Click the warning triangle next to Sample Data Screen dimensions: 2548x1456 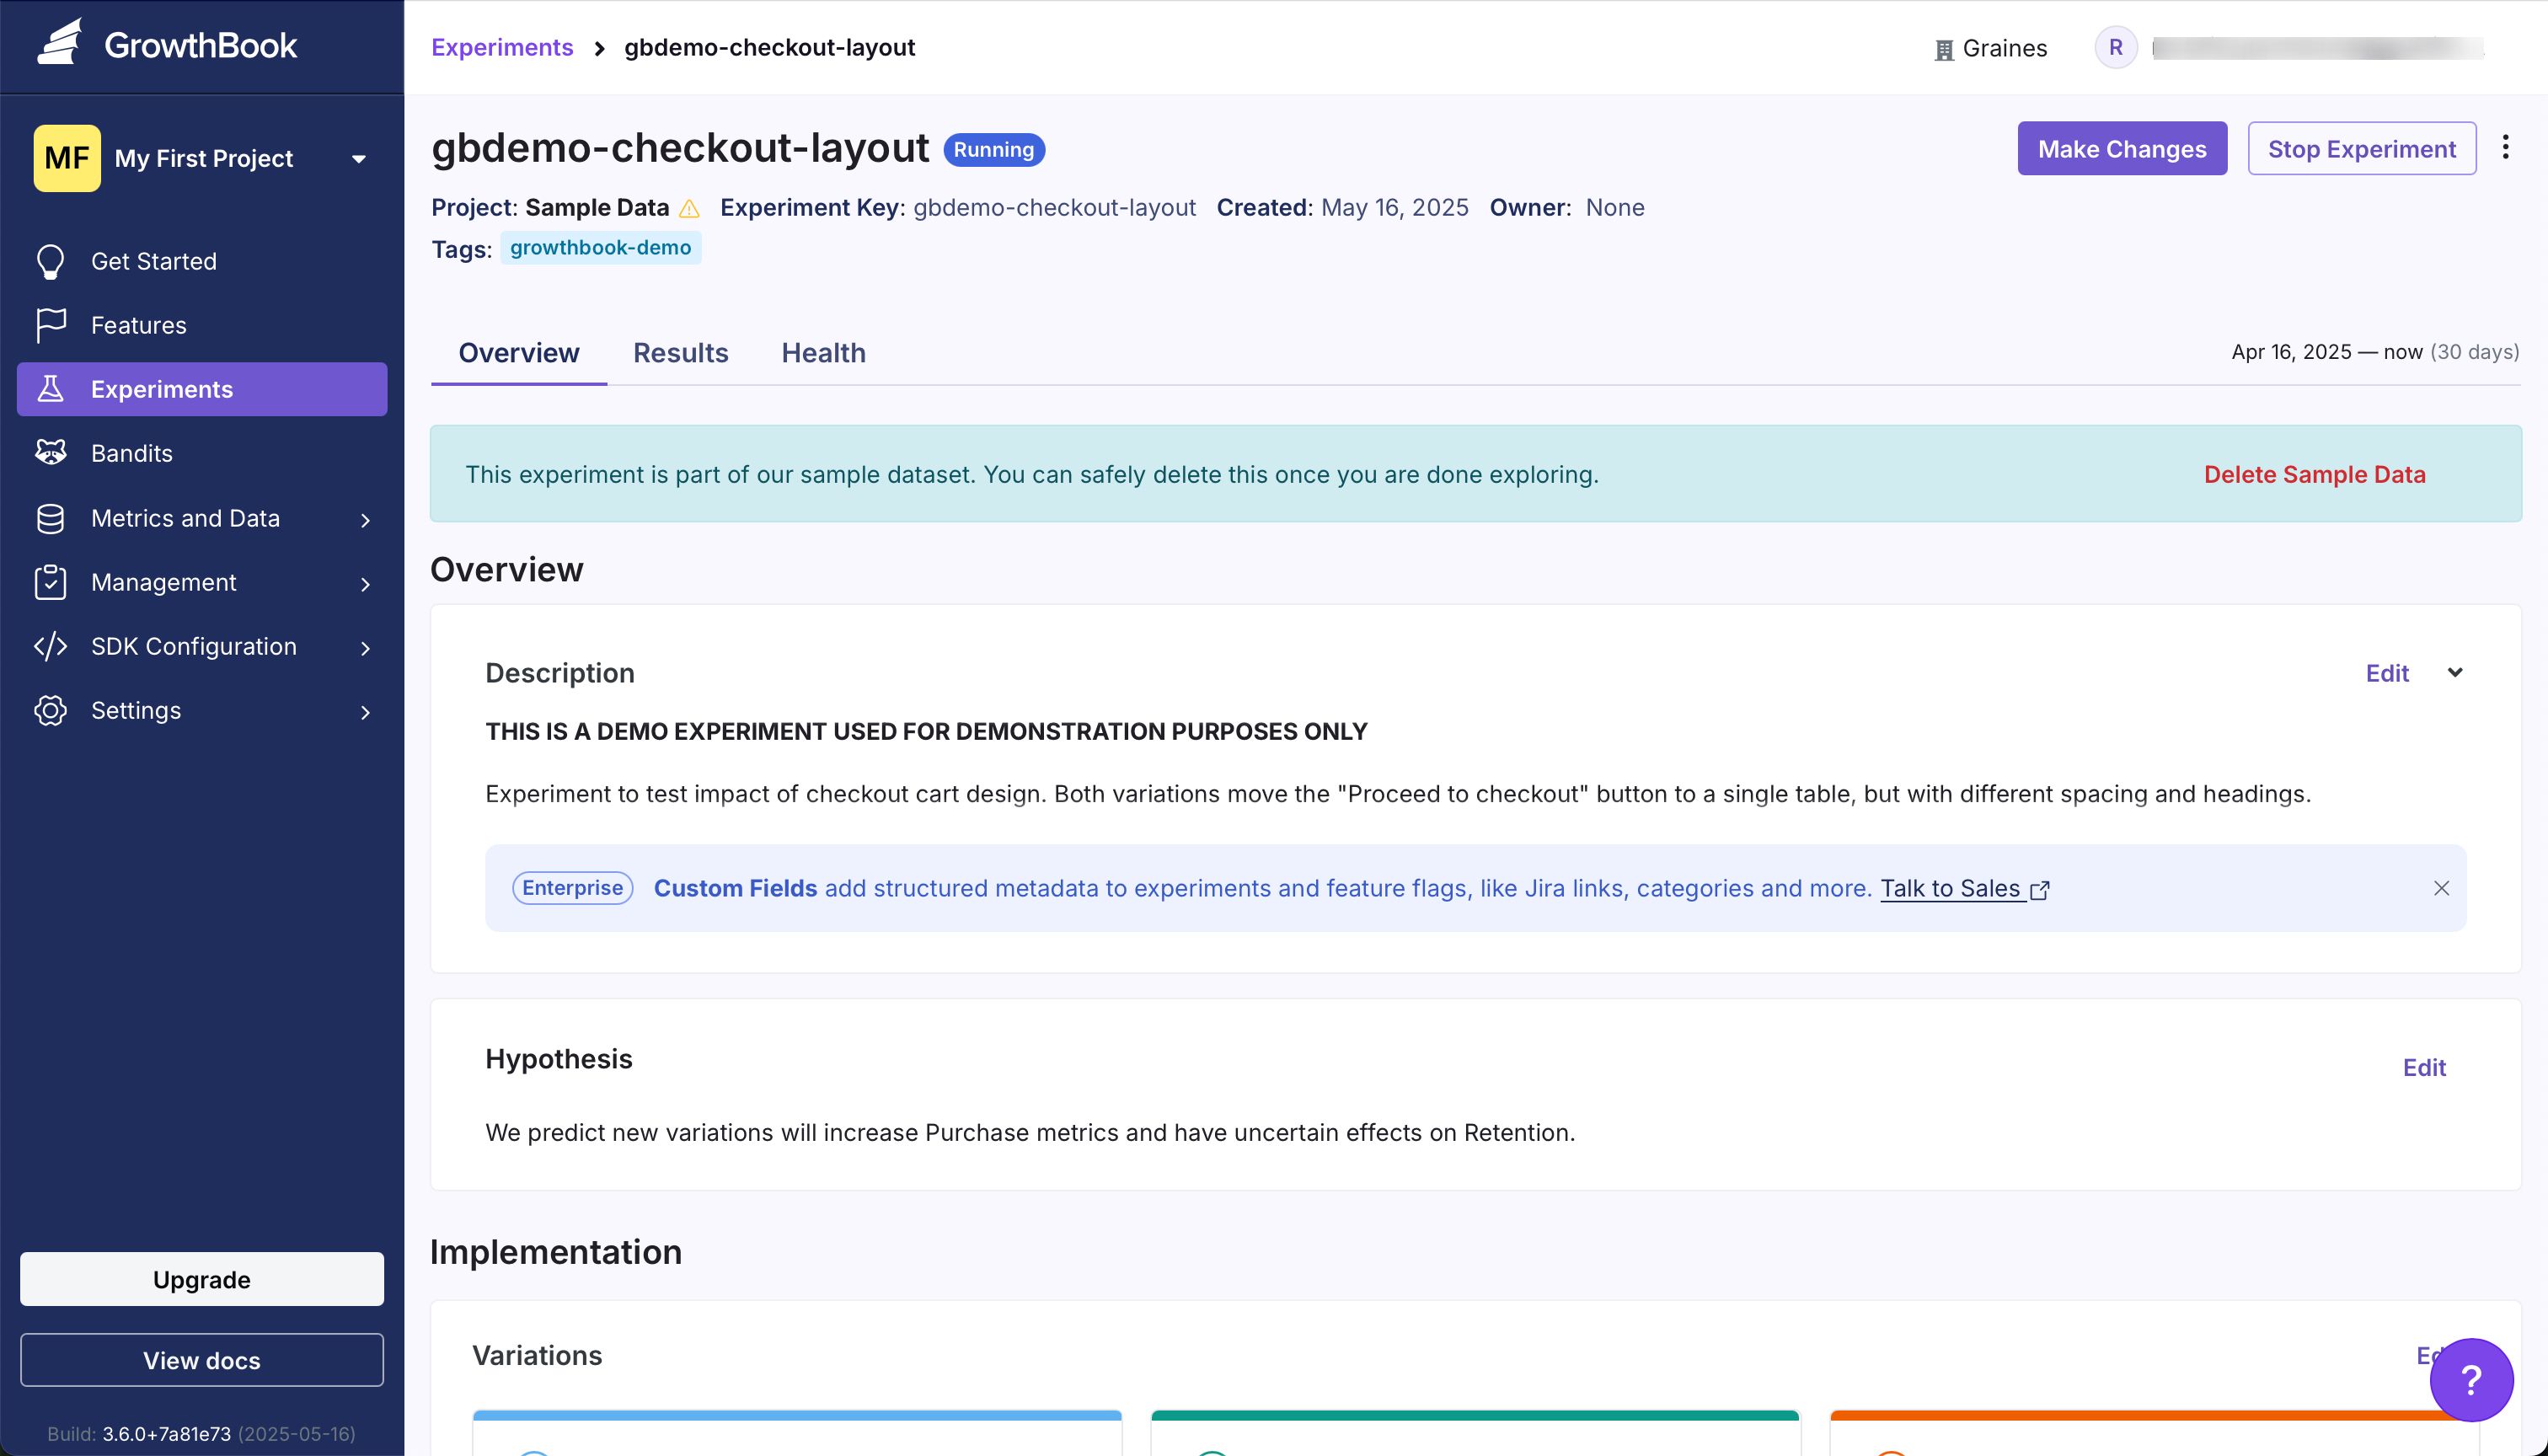(689, 208)
